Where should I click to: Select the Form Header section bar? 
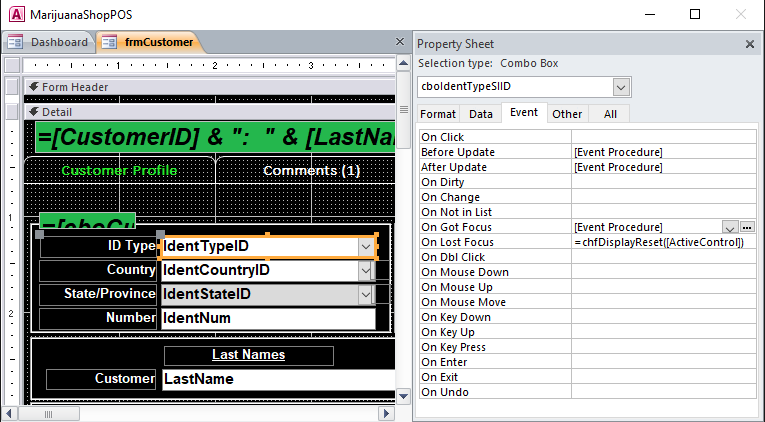(x=200, y=87)
